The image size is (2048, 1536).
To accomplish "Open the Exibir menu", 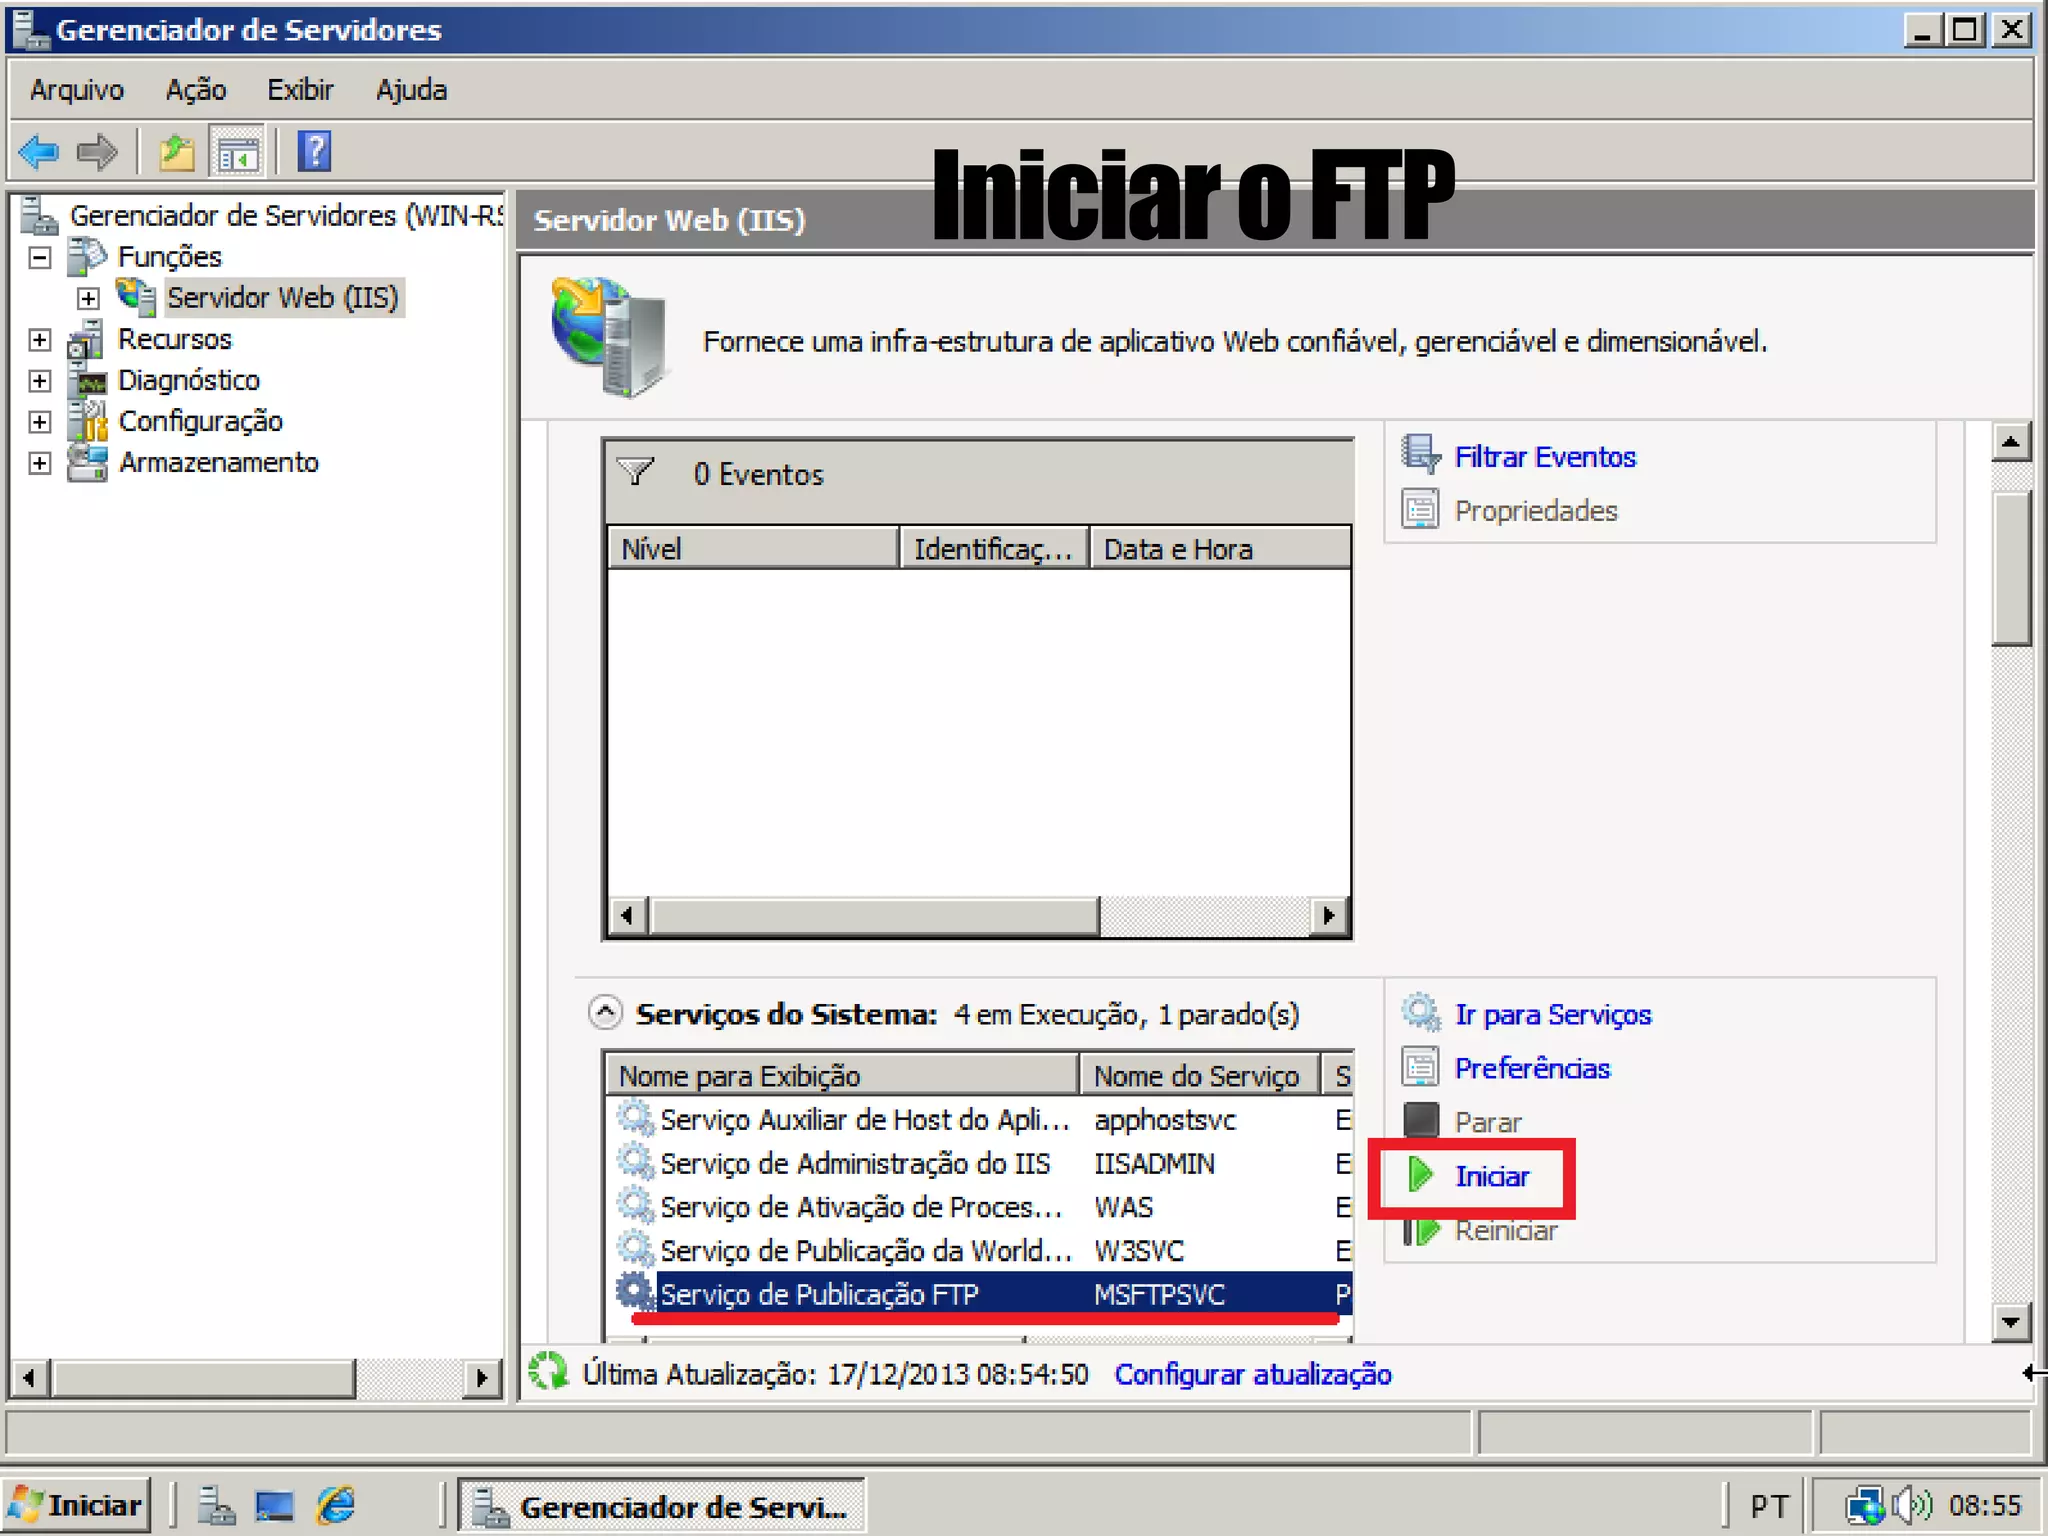I will click(300, 90).
